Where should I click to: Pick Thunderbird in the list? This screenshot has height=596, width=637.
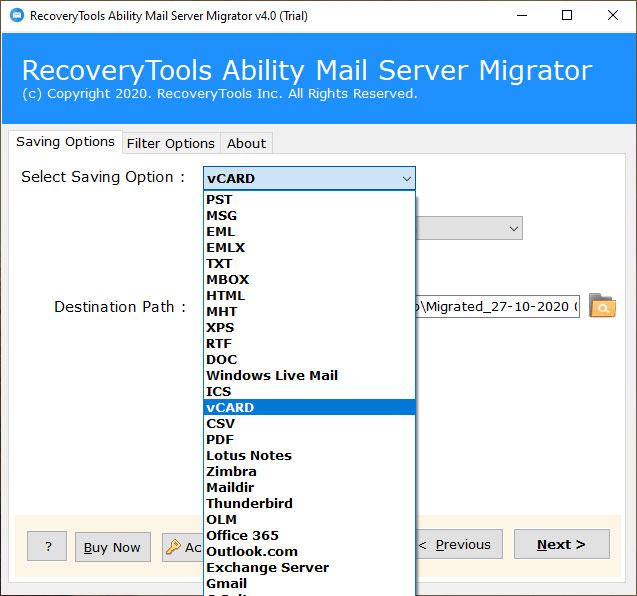(x=309, y=503)
